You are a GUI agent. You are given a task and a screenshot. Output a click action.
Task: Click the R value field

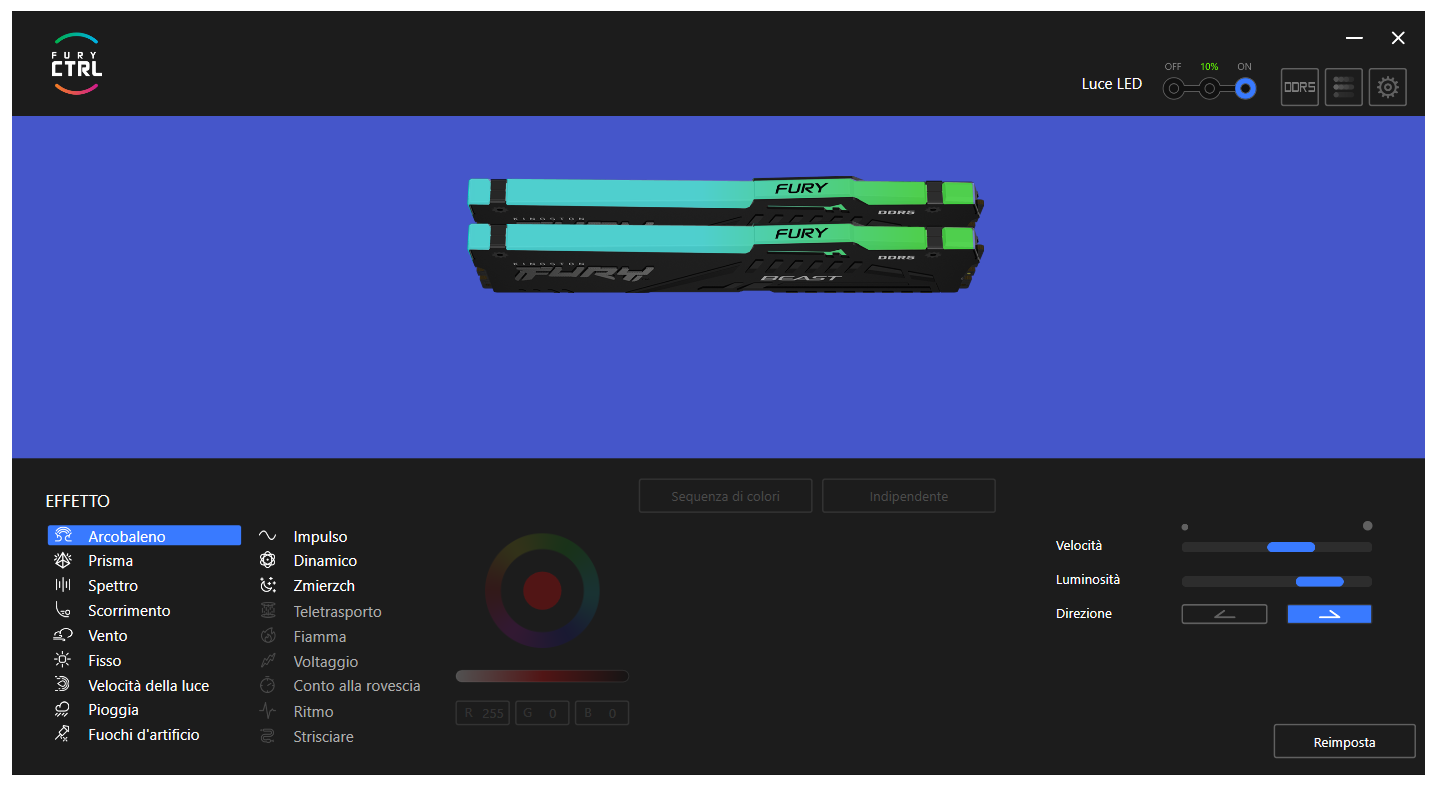coord(484,713)
